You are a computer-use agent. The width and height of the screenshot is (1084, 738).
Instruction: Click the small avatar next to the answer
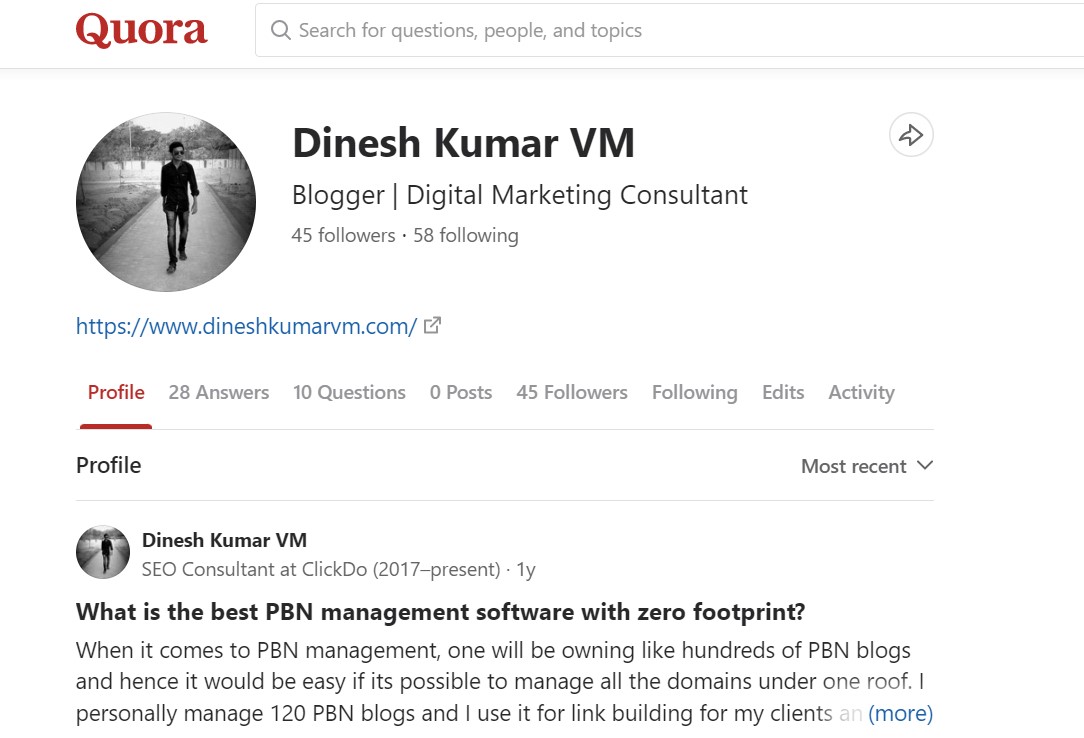point(103,551)
